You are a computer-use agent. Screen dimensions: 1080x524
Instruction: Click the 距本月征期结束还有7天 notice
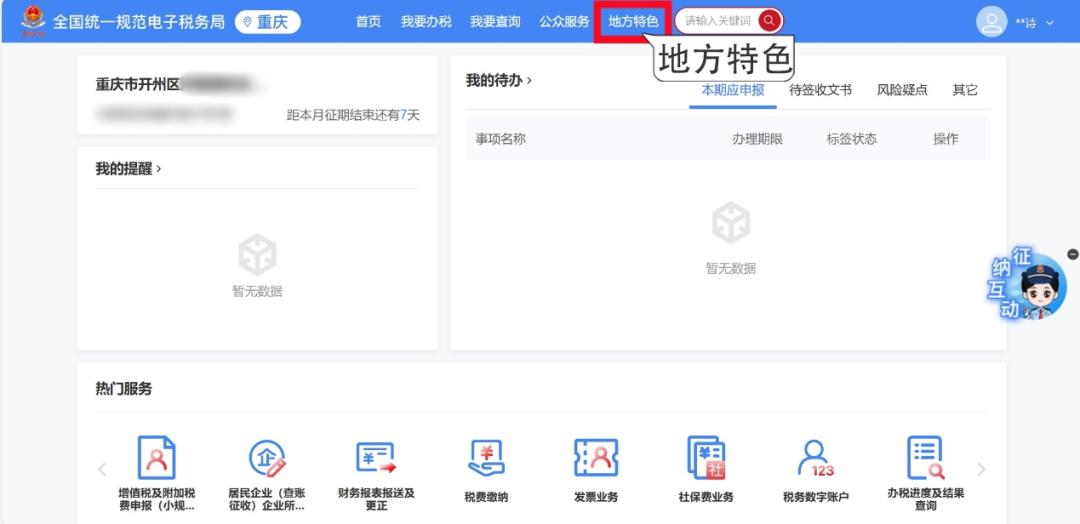353,115
